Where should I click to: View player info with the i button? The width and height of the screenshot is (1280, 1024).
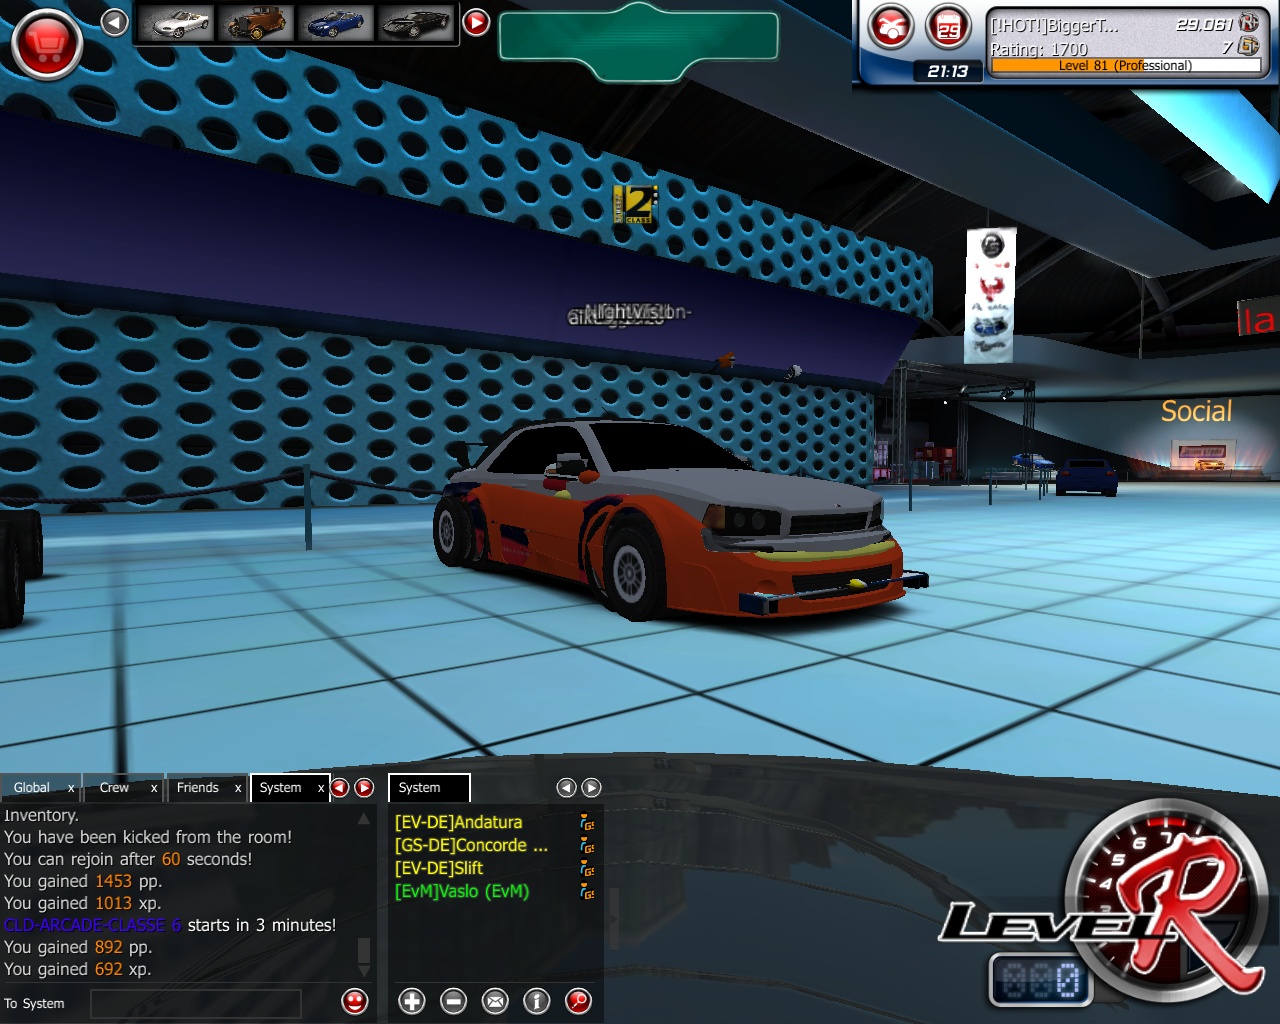tap(537, 1001)
